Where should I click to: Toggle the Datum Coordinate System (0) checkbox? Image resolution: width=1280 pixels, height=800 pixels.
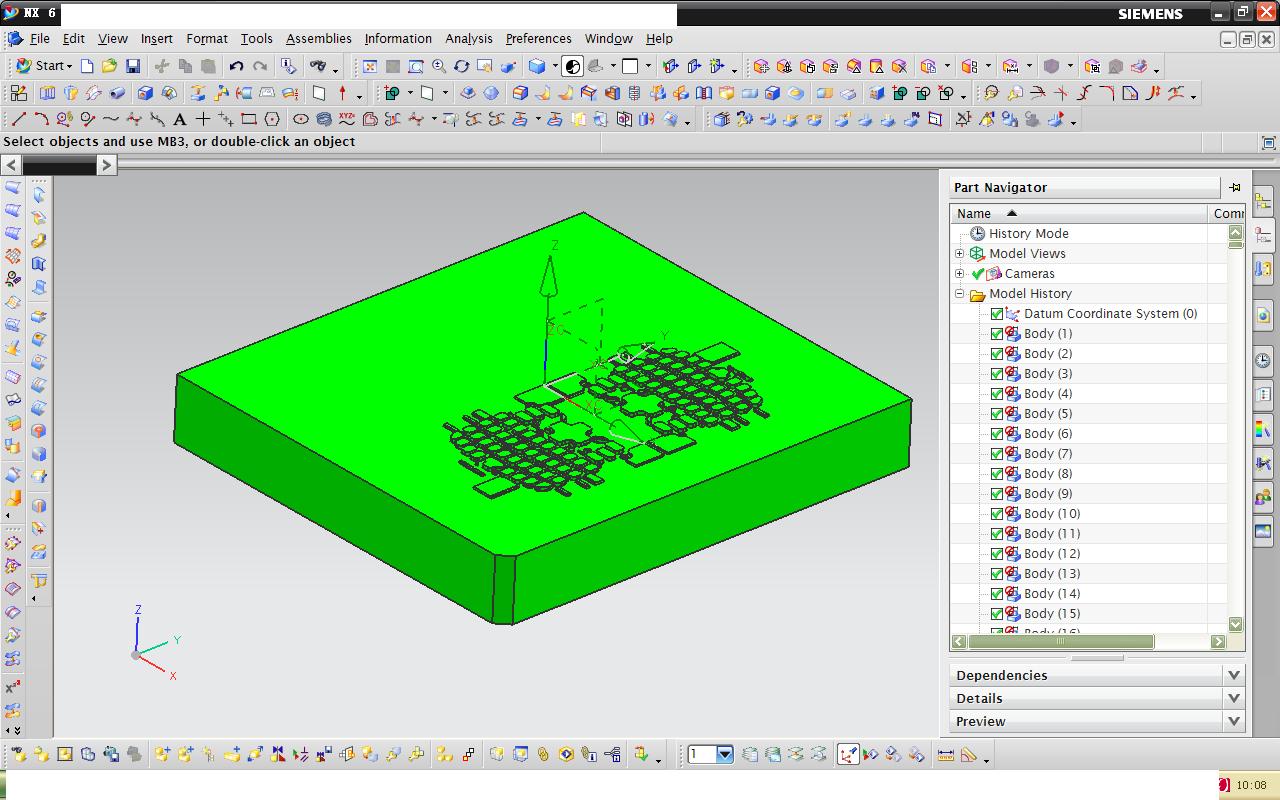point(997,314)
